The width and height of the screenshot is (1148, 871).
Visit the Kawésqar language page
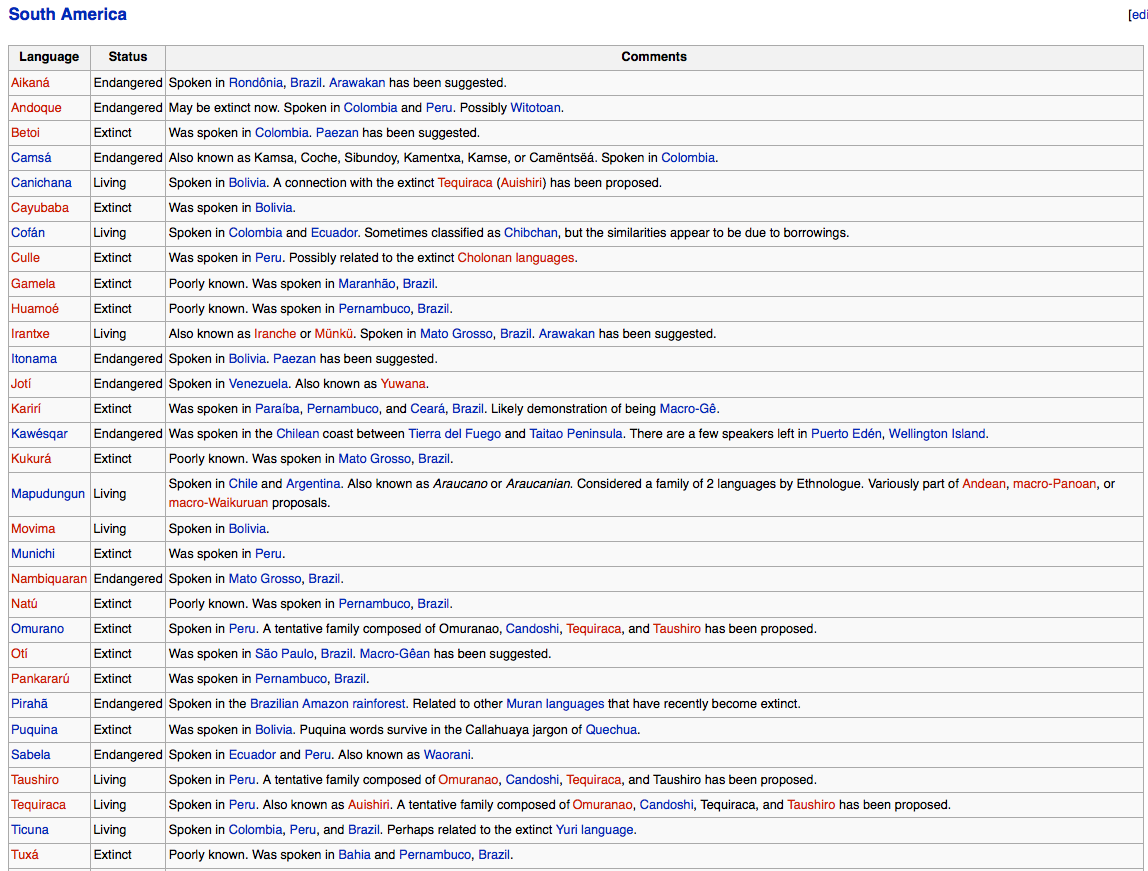39,433
